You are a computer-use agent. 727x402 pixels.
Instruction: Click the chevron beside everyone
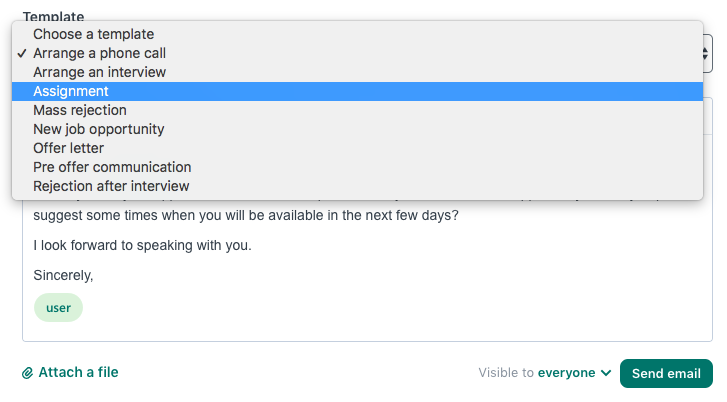606,373
